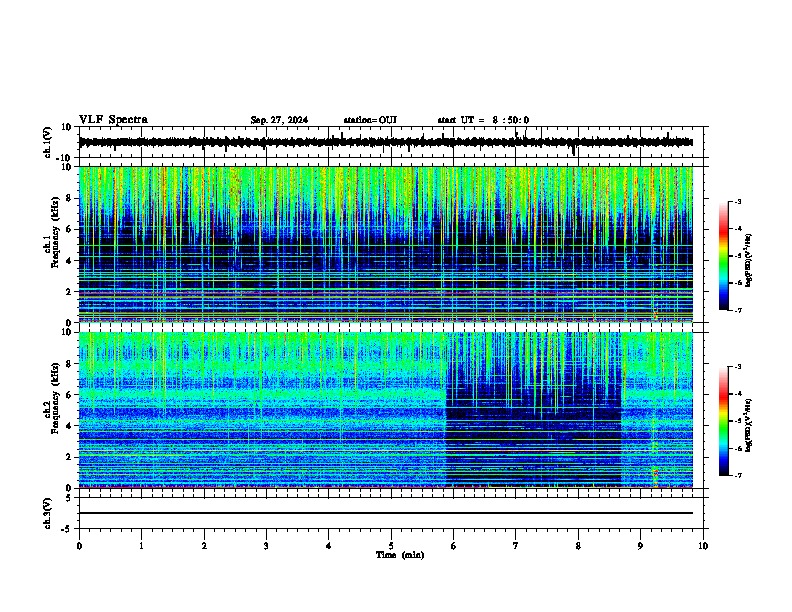Click the "VLF Spectra" plot title

coord(113,119)
